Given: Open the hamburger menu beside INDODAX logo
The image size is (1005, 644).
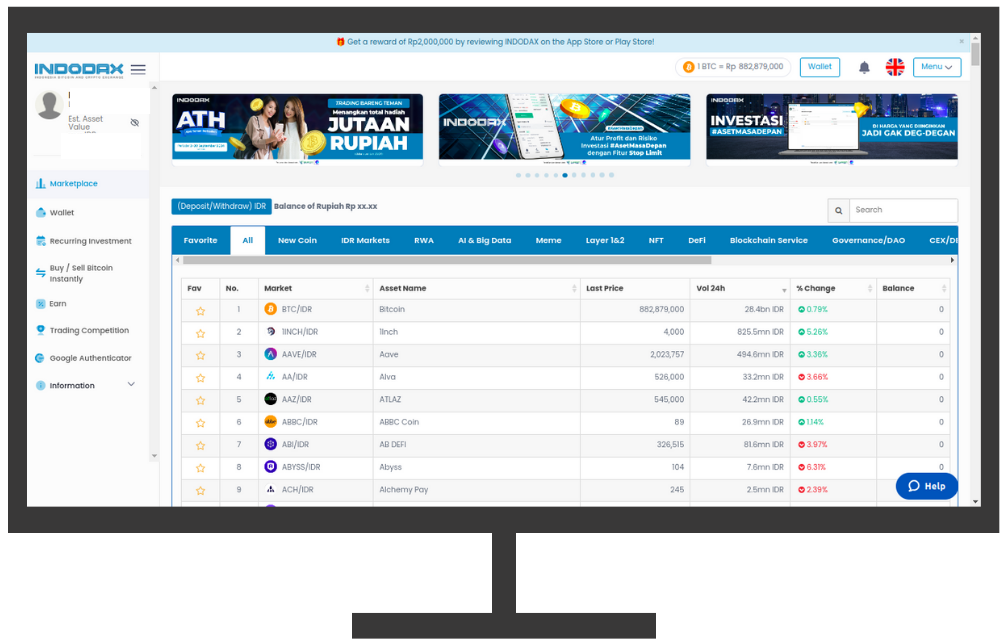Looking at the screenshot, I should tap(138, 69).
